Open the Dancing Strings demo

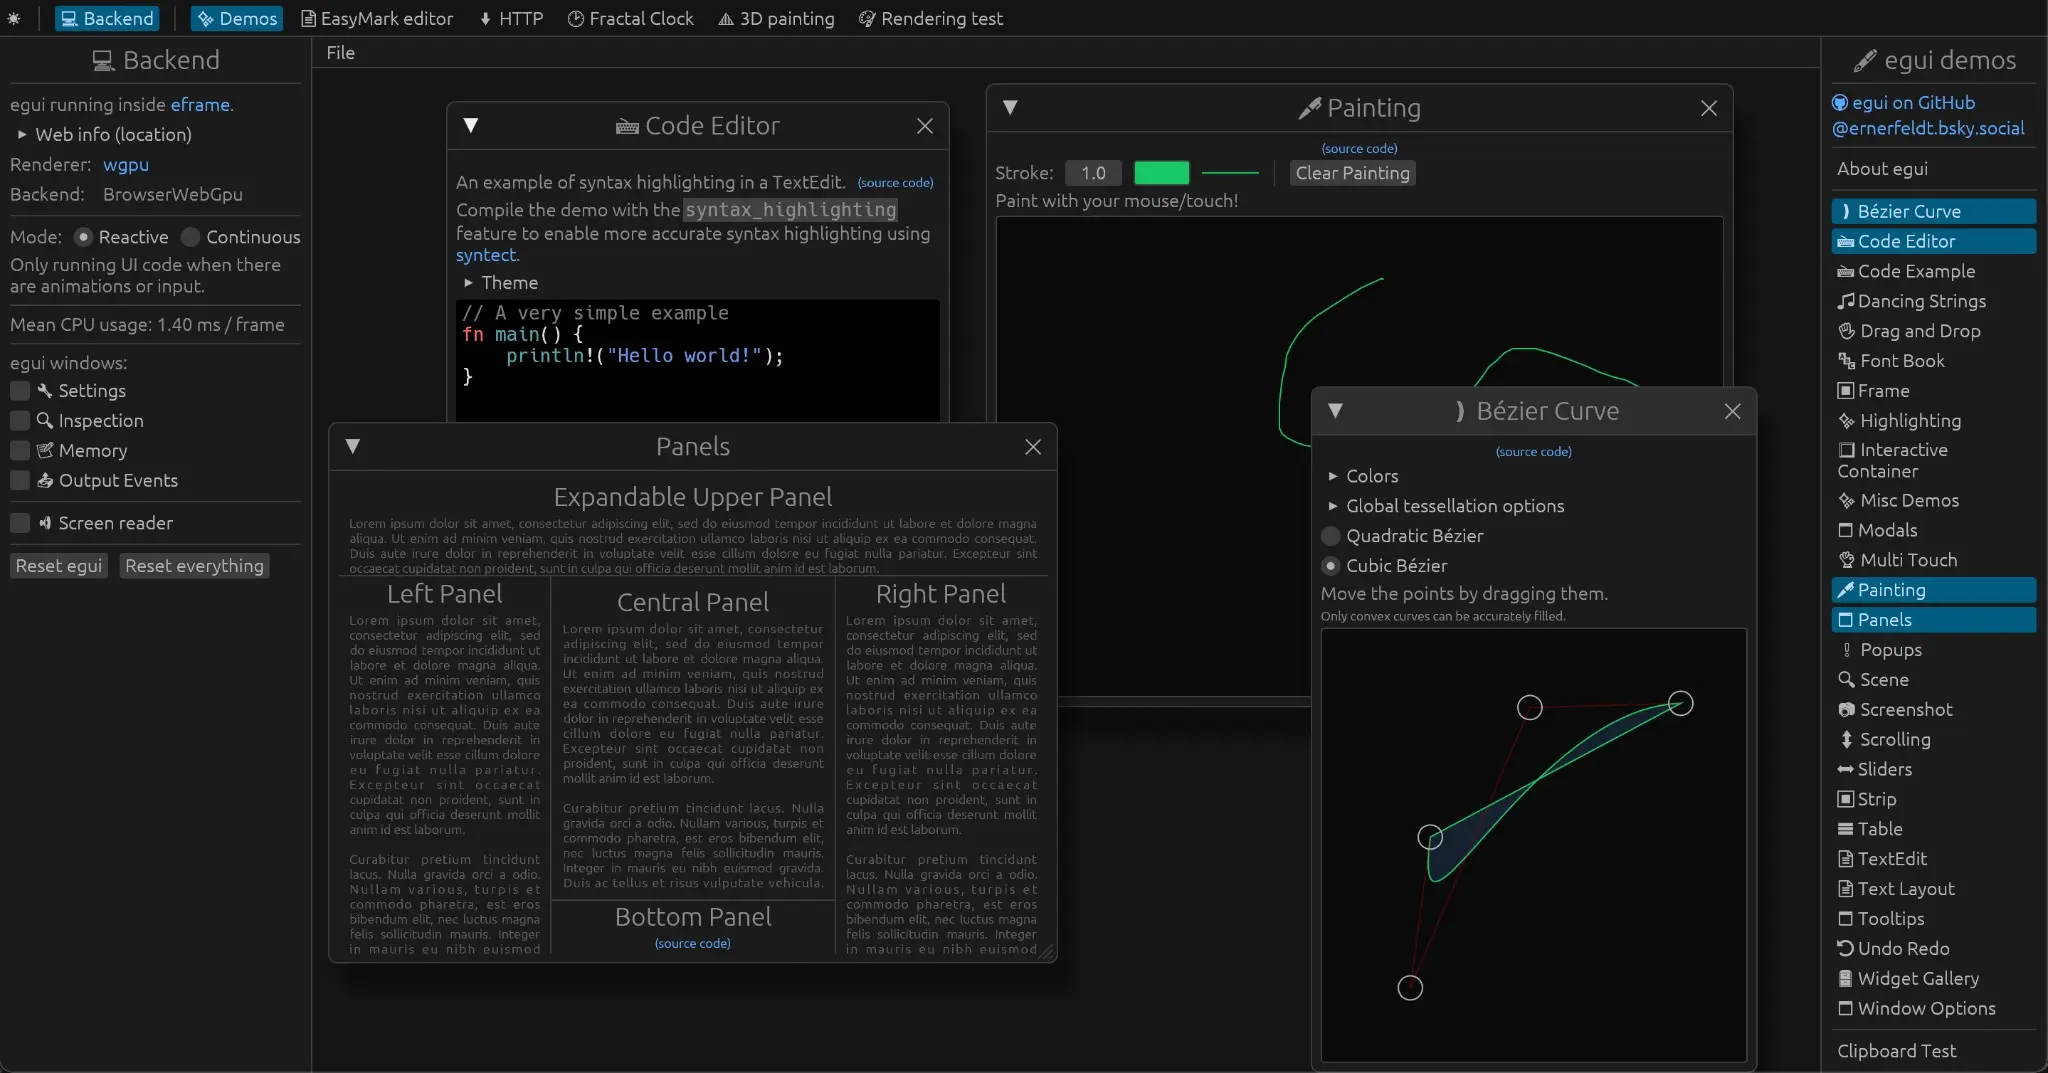click(x=1921, y=301)
